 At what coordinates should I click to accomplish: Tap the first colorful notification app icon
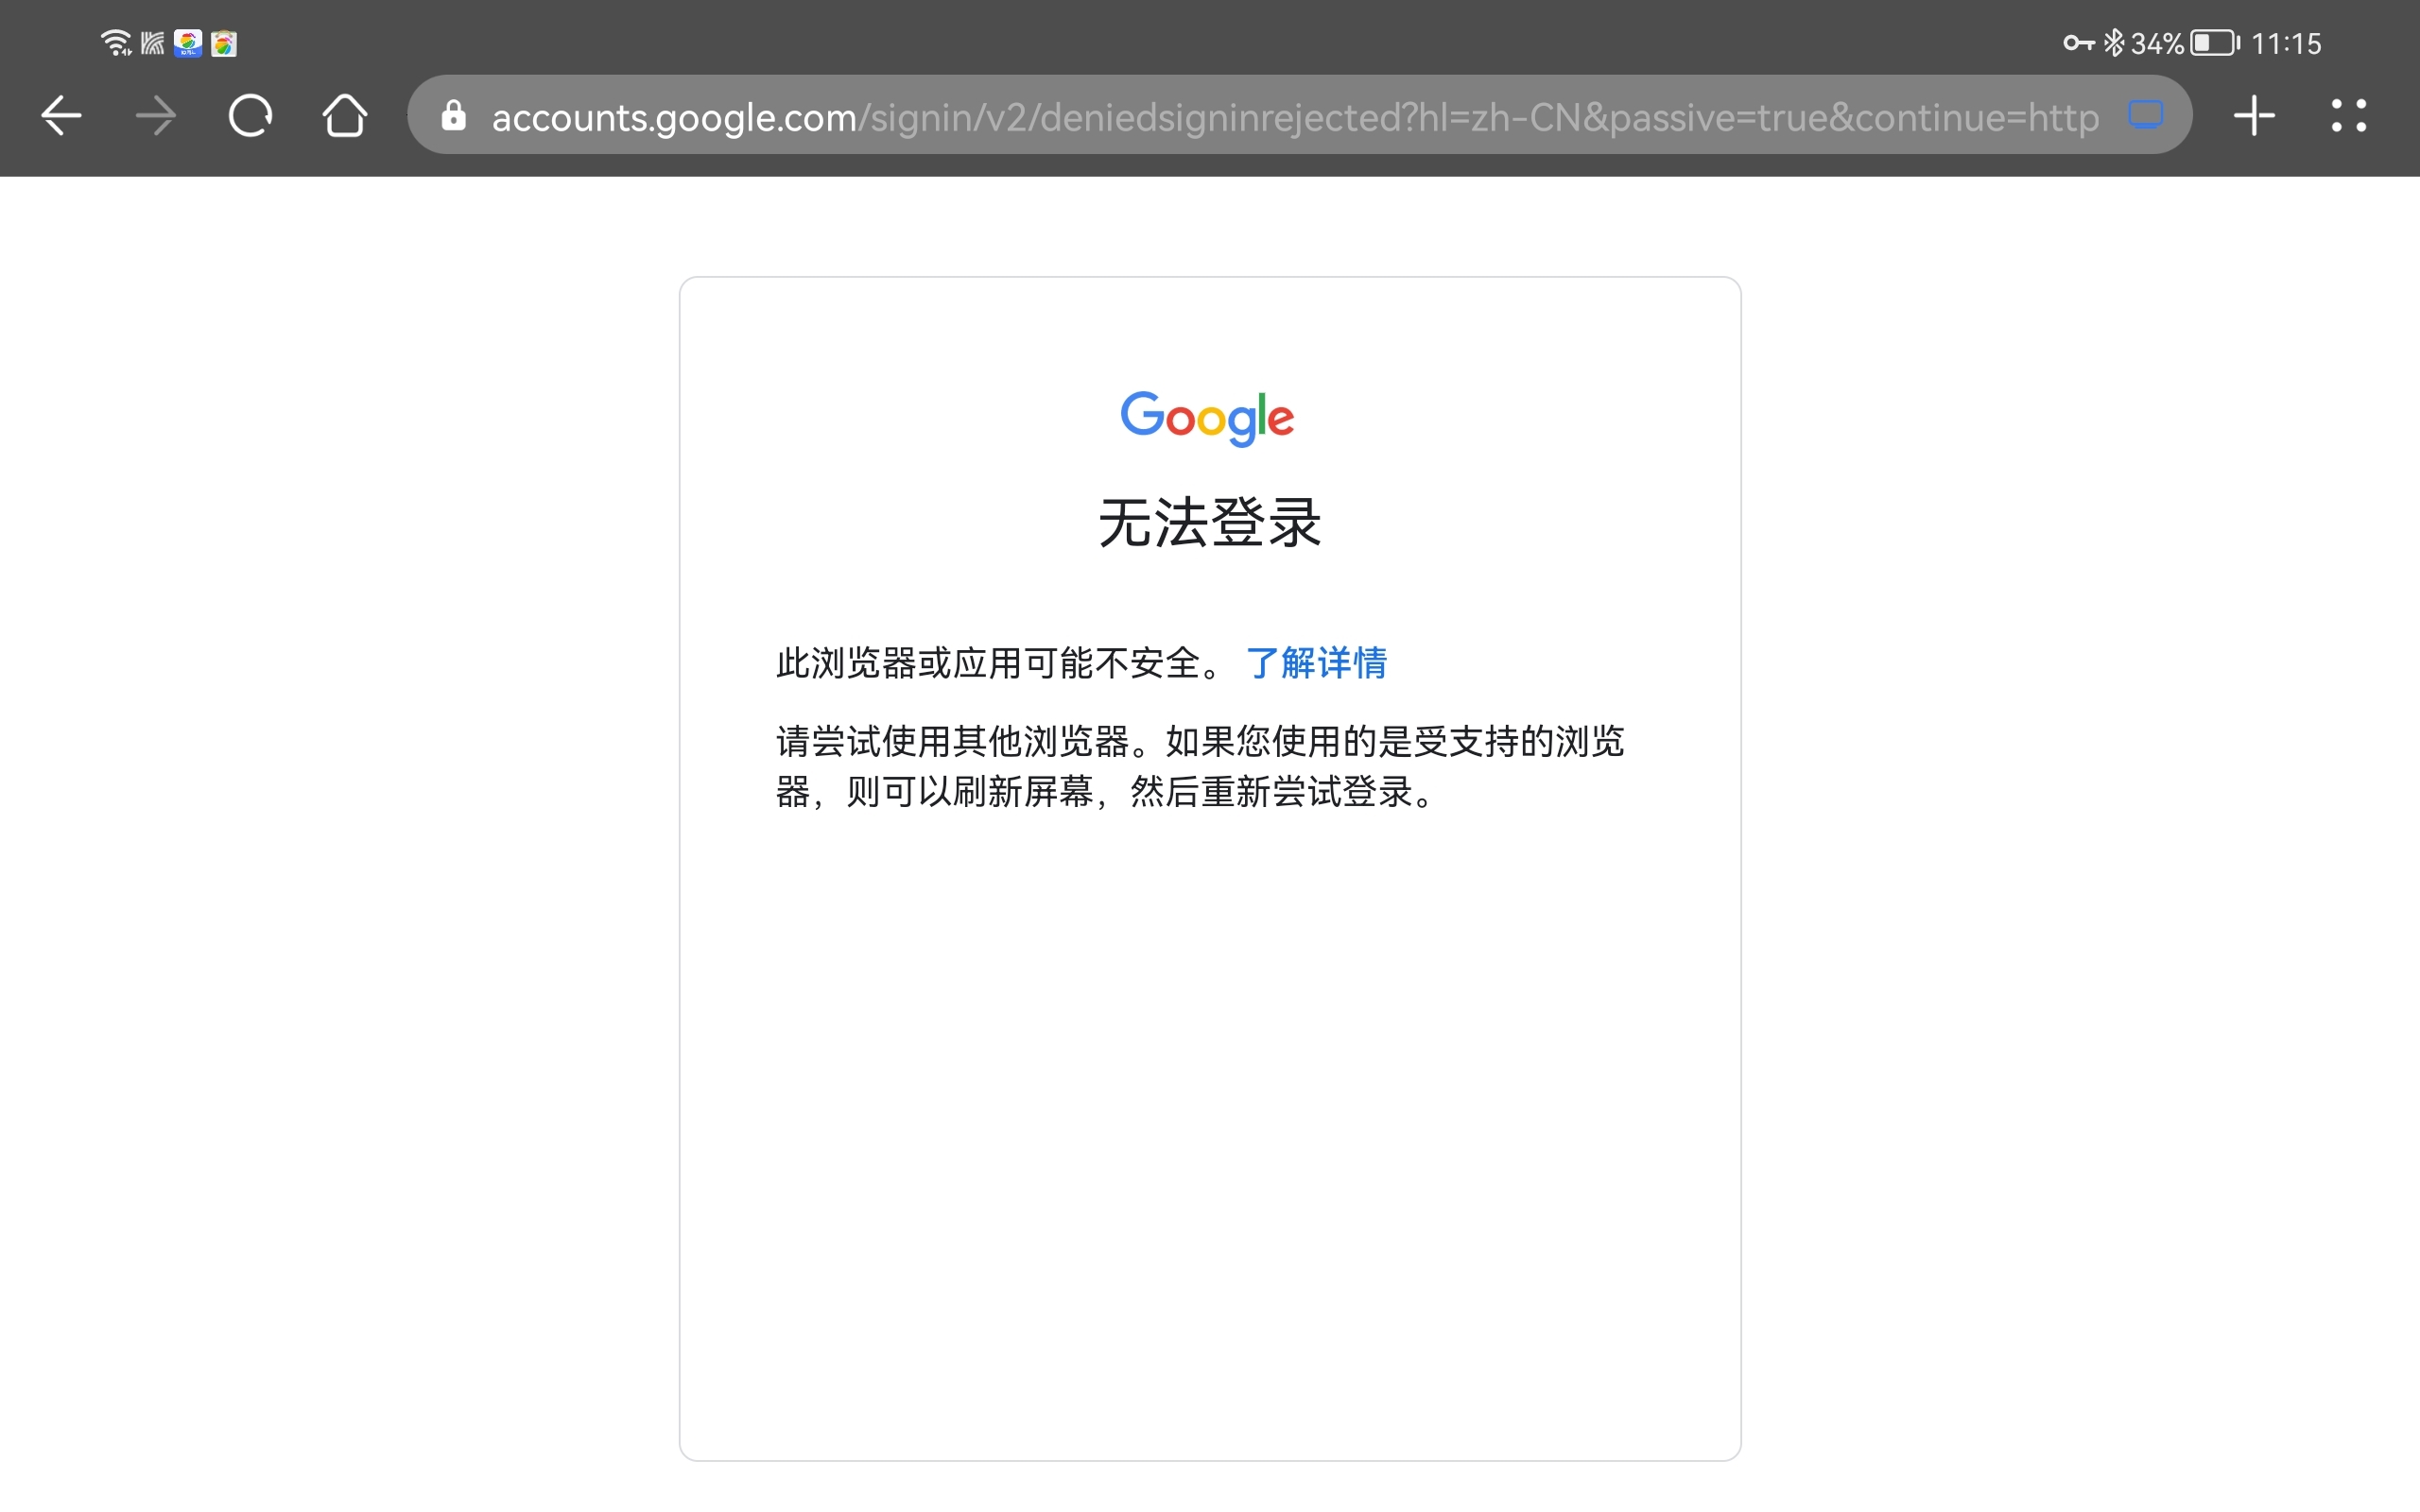tap(188, 44)
